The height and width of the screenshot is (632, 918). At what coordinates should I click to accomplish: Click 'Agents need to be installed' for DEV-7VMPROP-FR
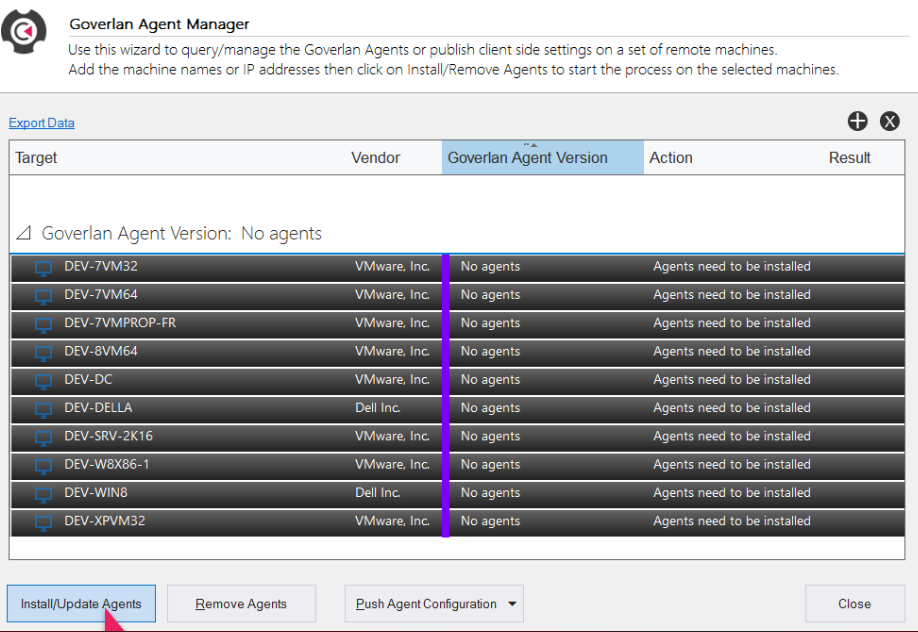point(732,323)
